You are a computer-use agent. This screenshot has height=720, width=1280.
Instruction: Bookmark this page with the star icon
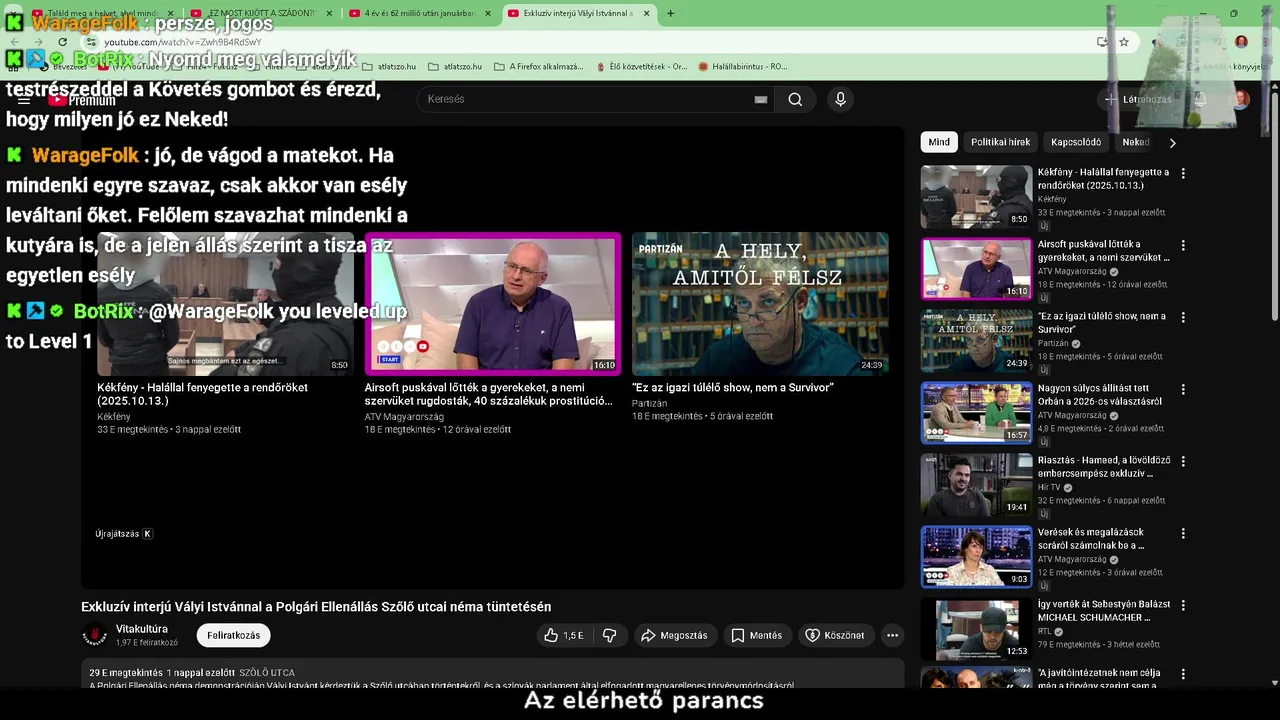point(1124,42)
